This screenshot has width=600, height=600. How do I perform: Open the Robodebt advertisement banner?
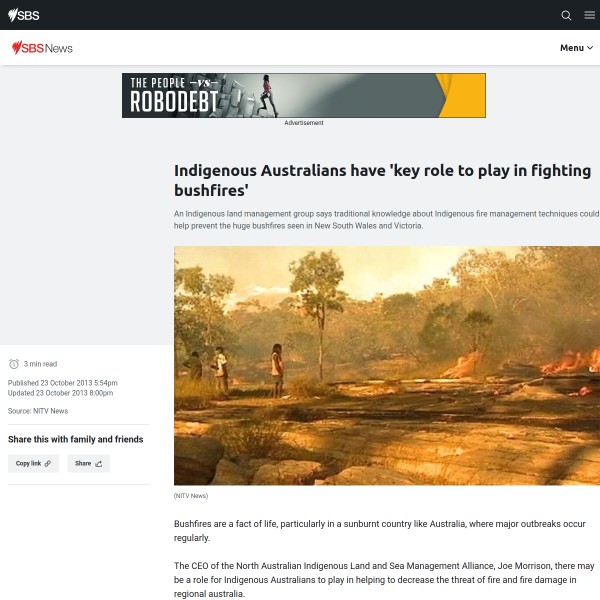click(x=304, y=96)
